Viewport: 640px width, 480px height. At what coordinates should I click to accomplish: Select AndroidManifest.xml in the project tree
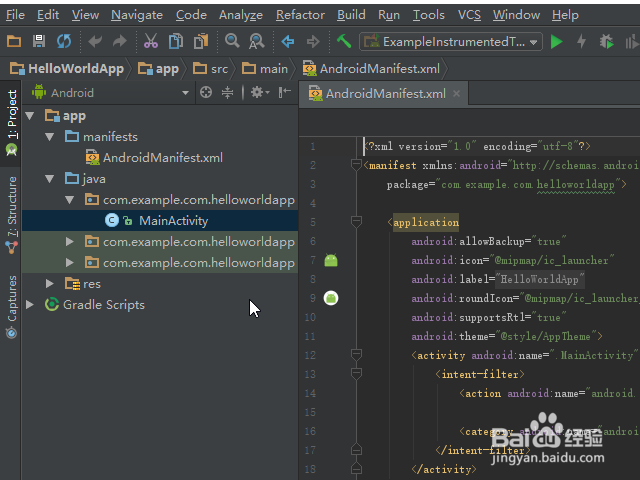(160, 158)
